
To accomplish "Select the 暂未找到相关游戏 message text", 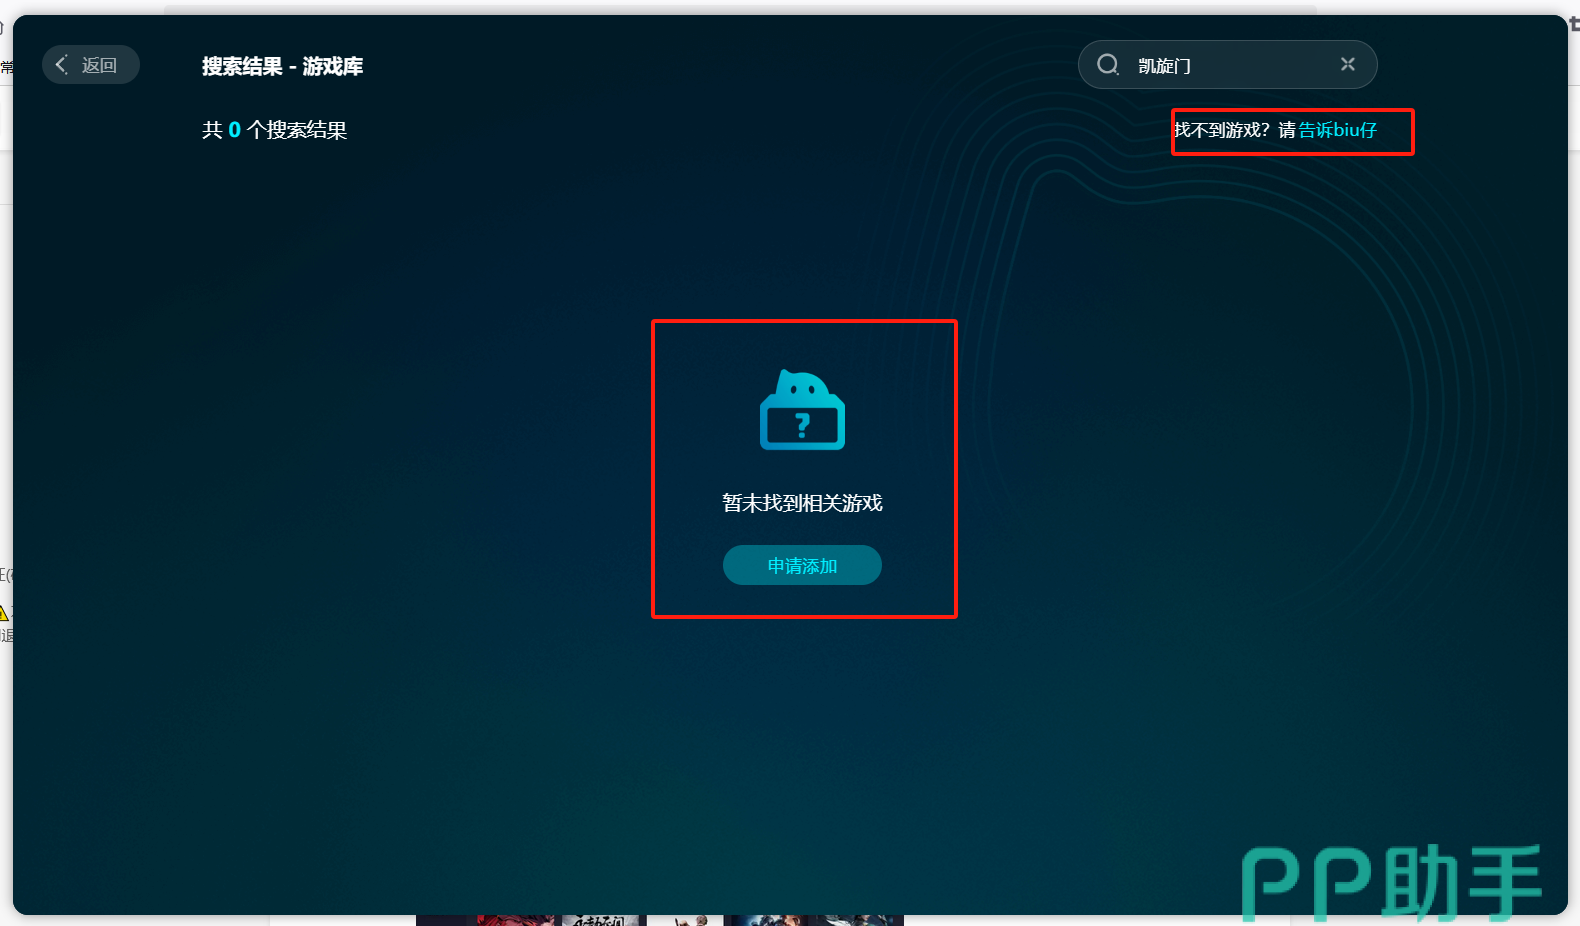I will tap(802, 503).
